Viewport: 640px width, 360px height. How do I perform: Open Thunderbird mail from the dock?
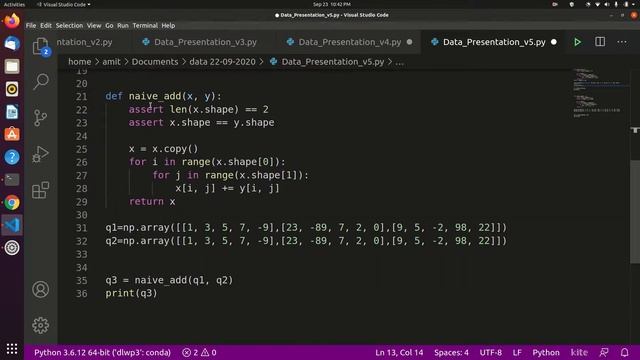[12, 43]
